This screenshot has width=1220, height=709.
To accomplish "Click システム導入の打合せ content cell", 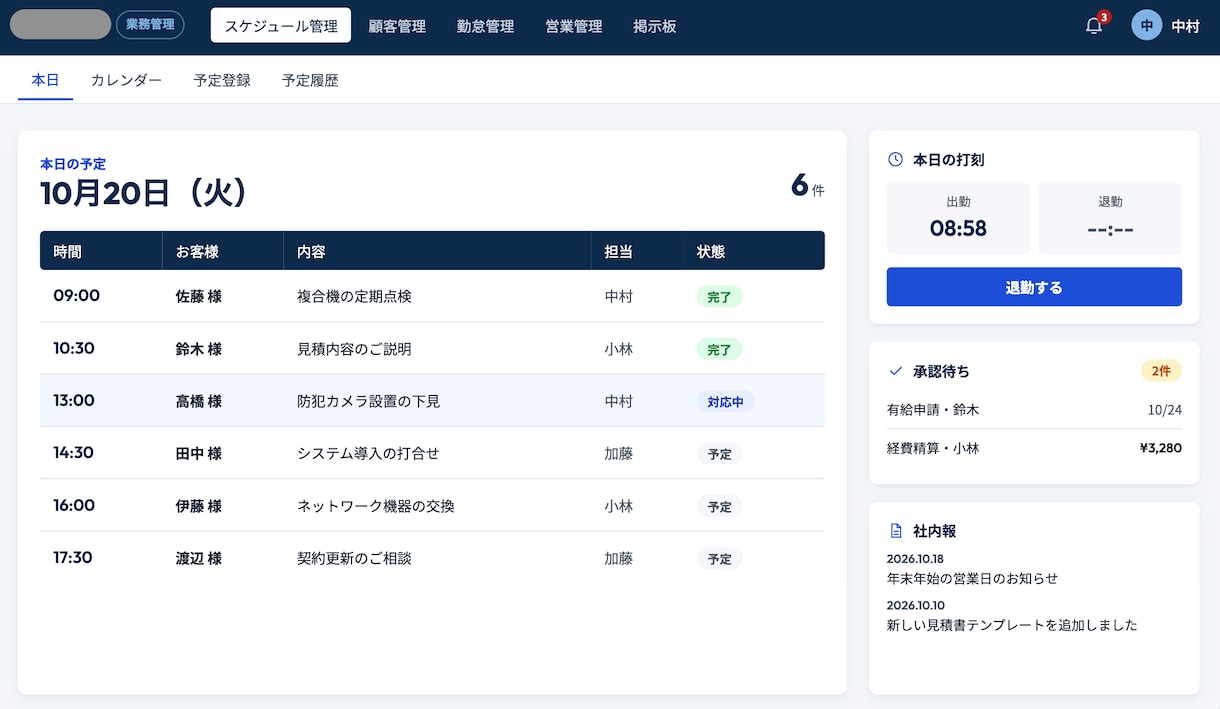I will (368, 453).
